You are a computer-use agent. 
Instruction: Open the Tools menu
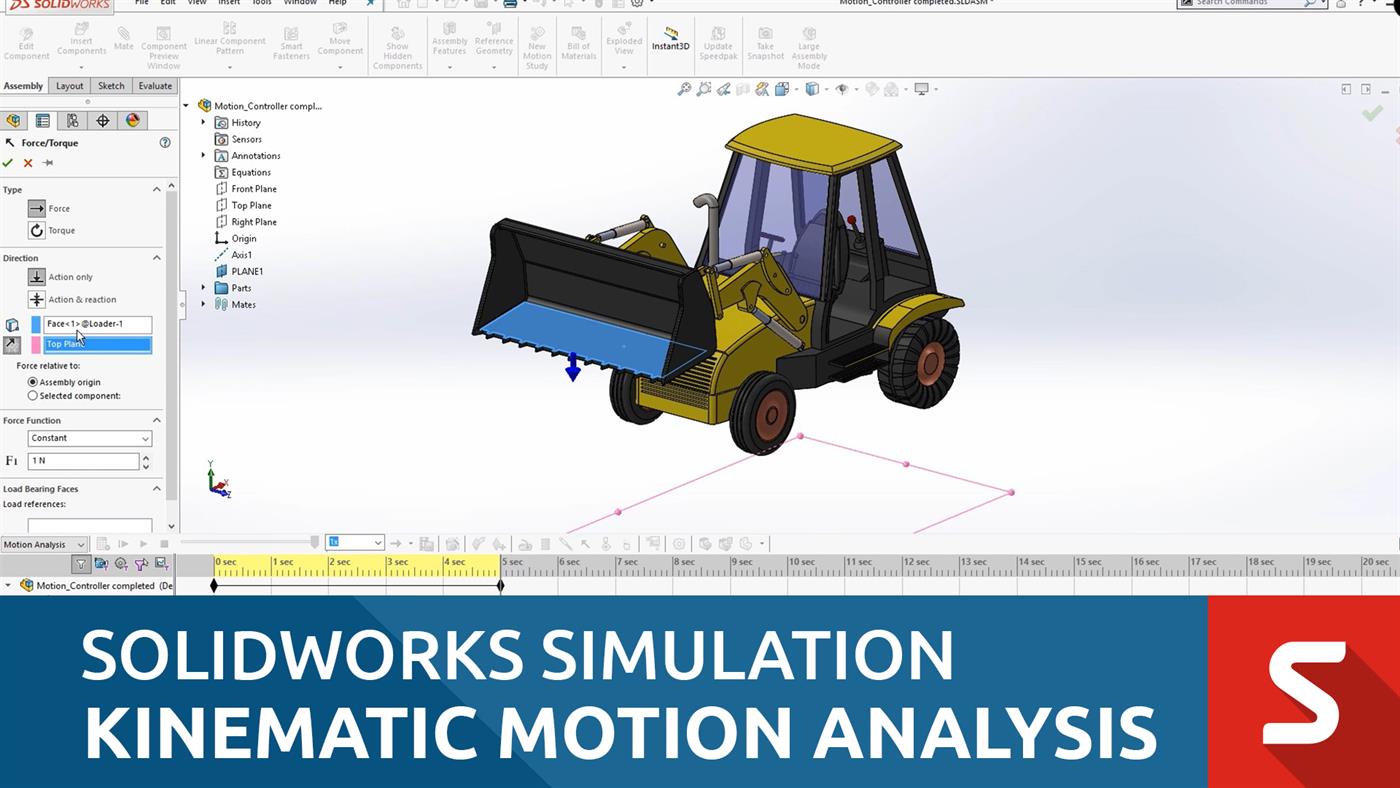pyautogui.click(x=261, y=3)
